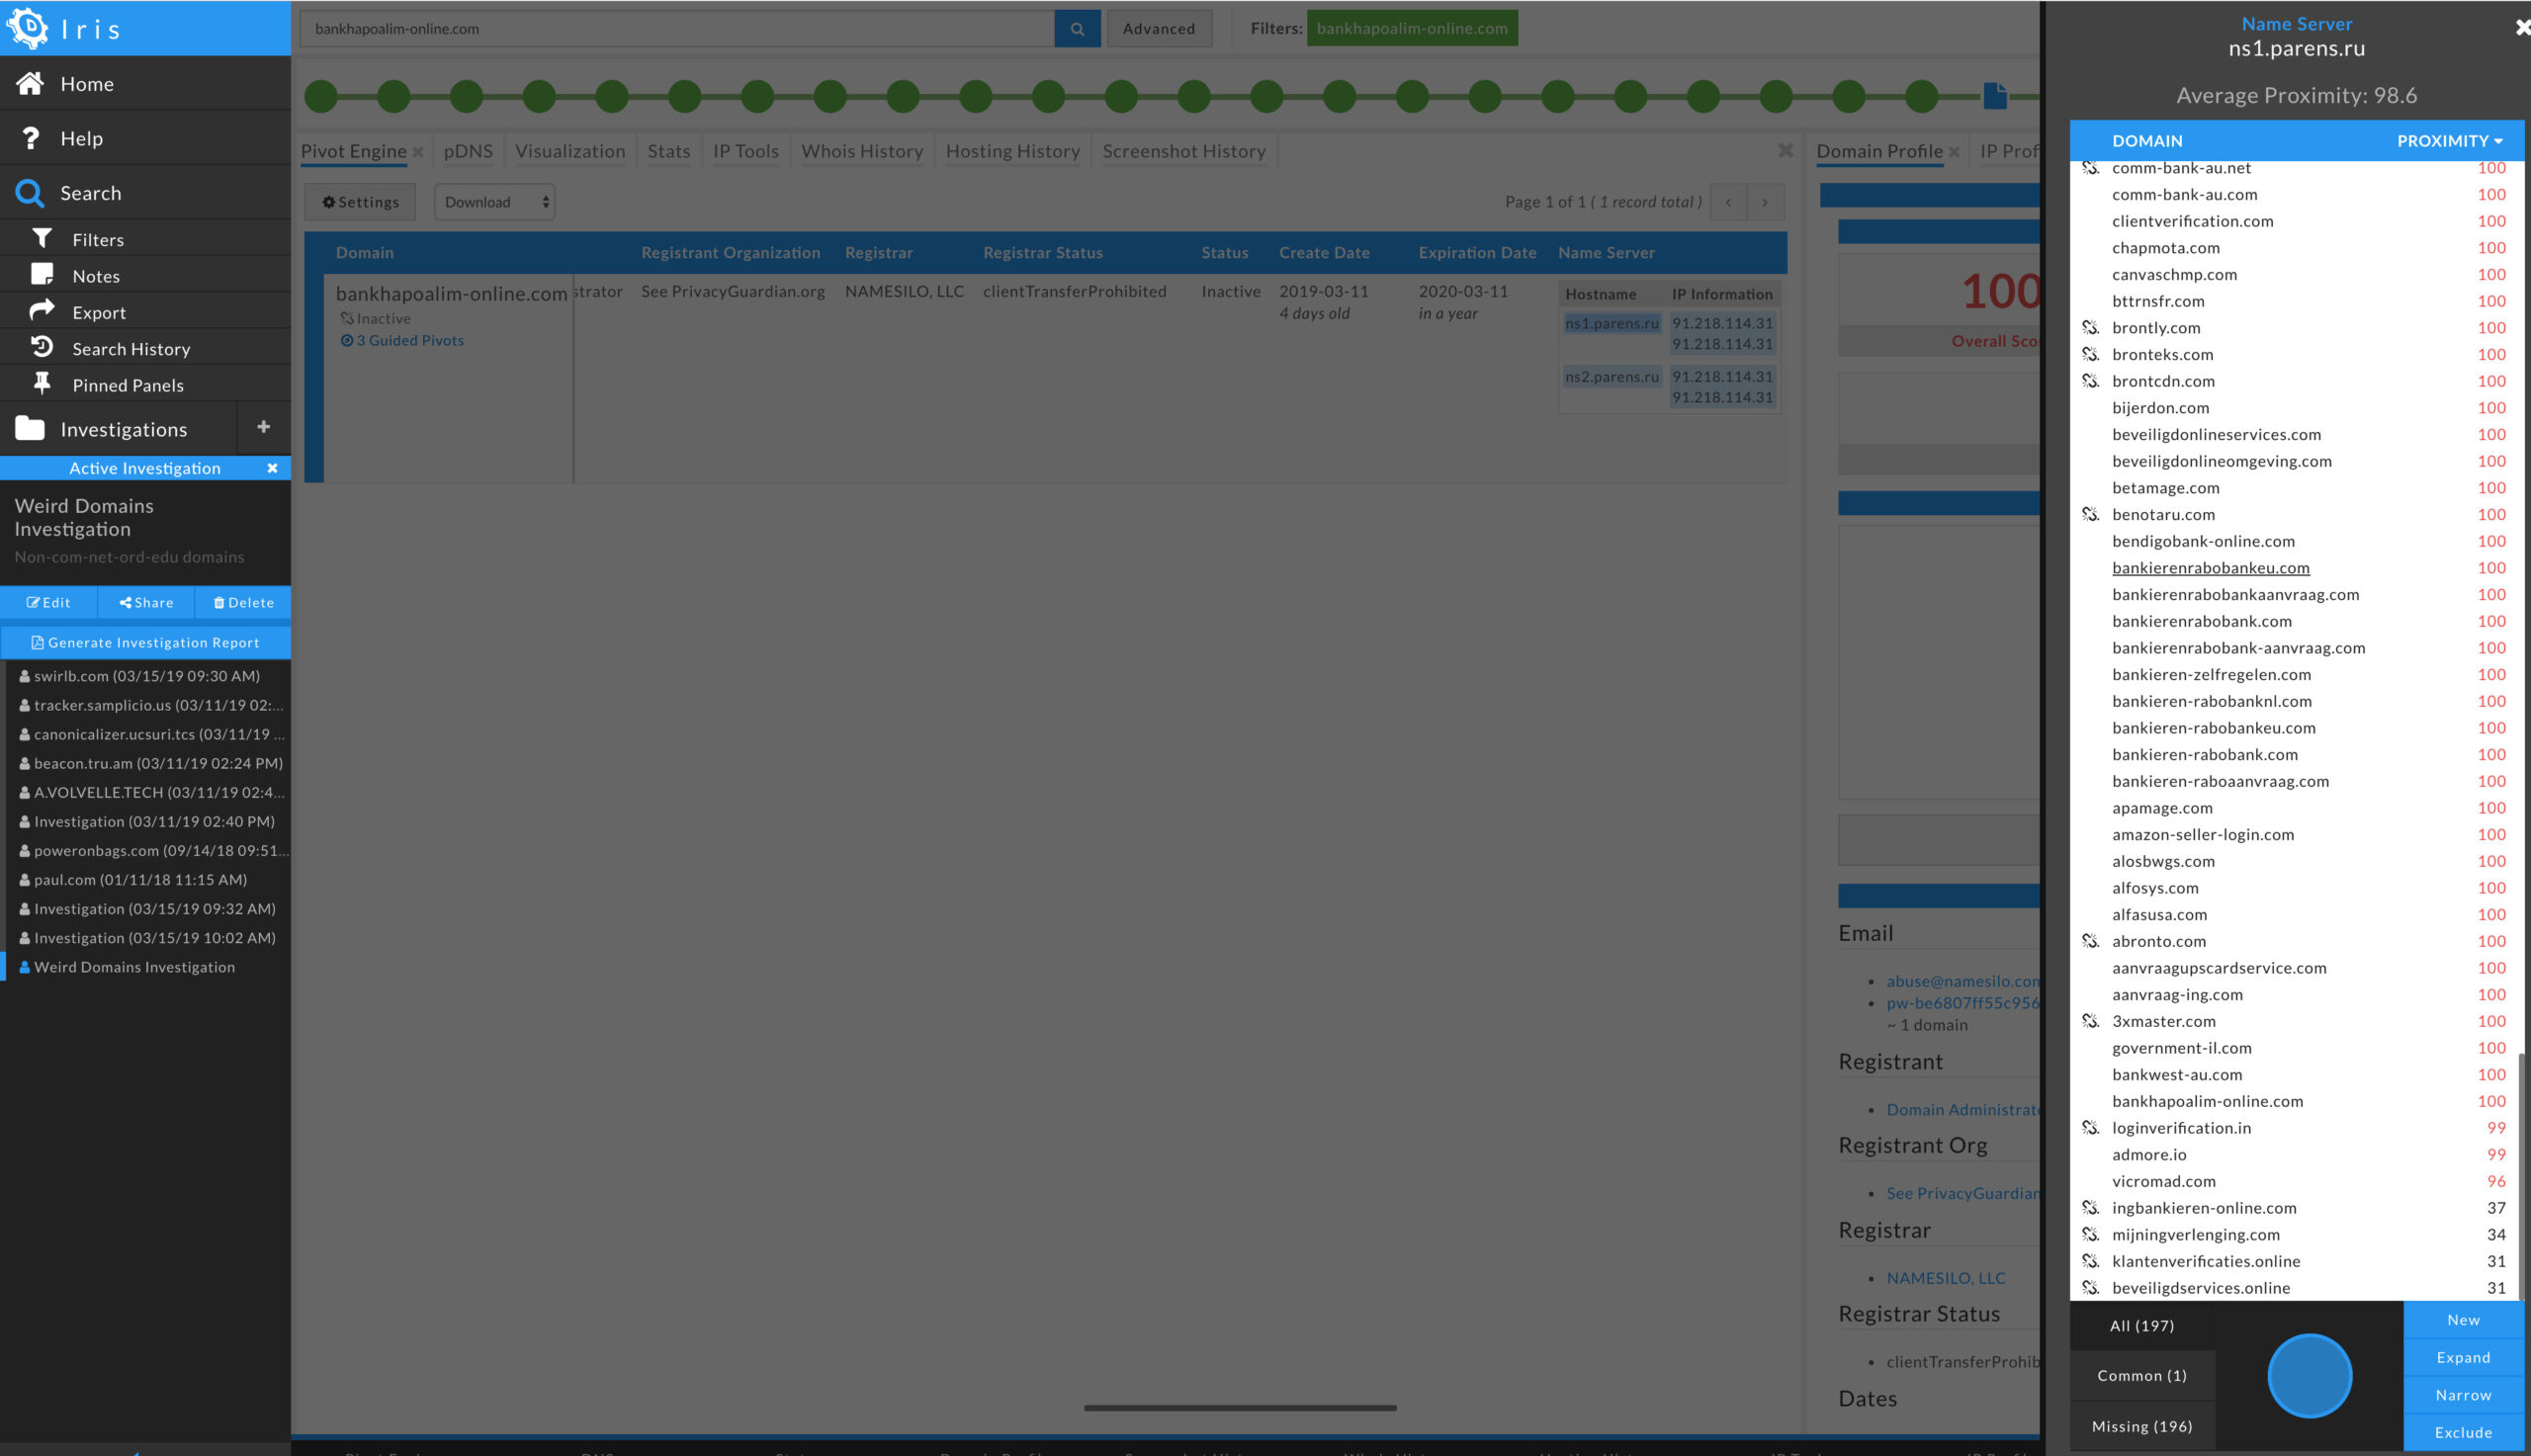Select the Search icon in the sidebar

coord(30,192)
